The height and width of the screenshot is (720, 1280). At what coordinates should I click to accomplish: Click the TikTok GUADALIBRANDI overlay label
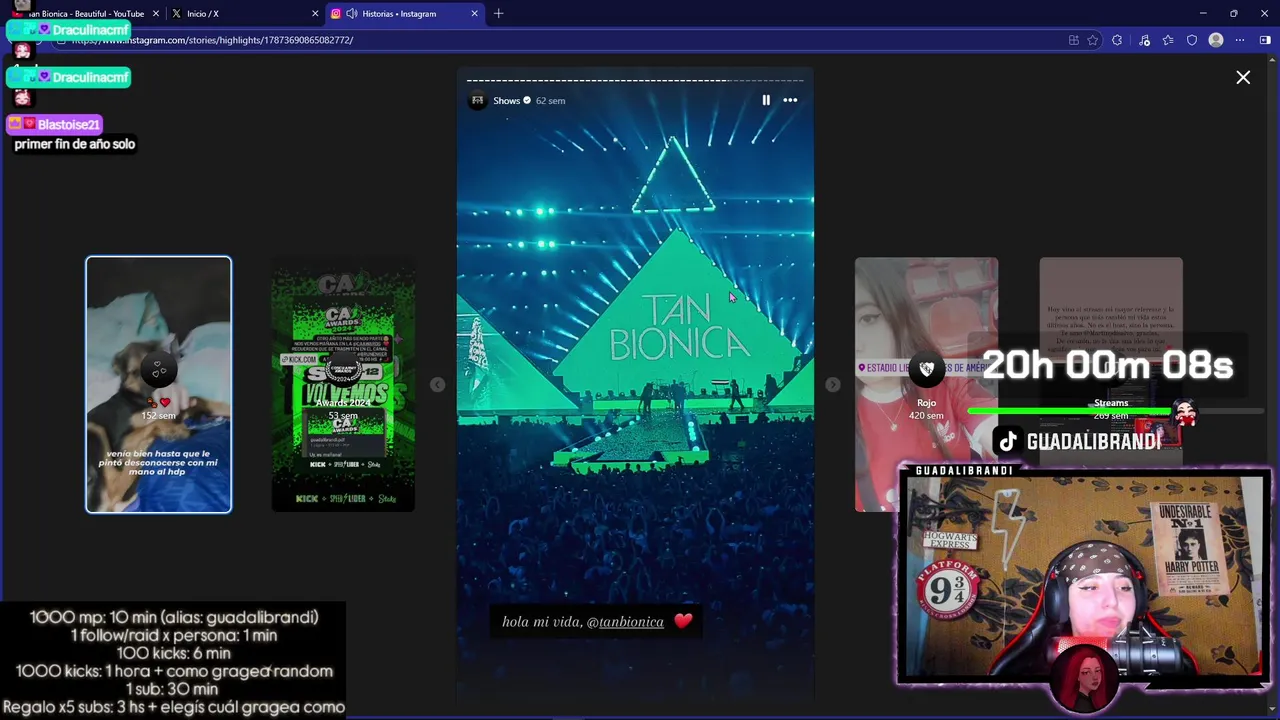pos(1078,441)
